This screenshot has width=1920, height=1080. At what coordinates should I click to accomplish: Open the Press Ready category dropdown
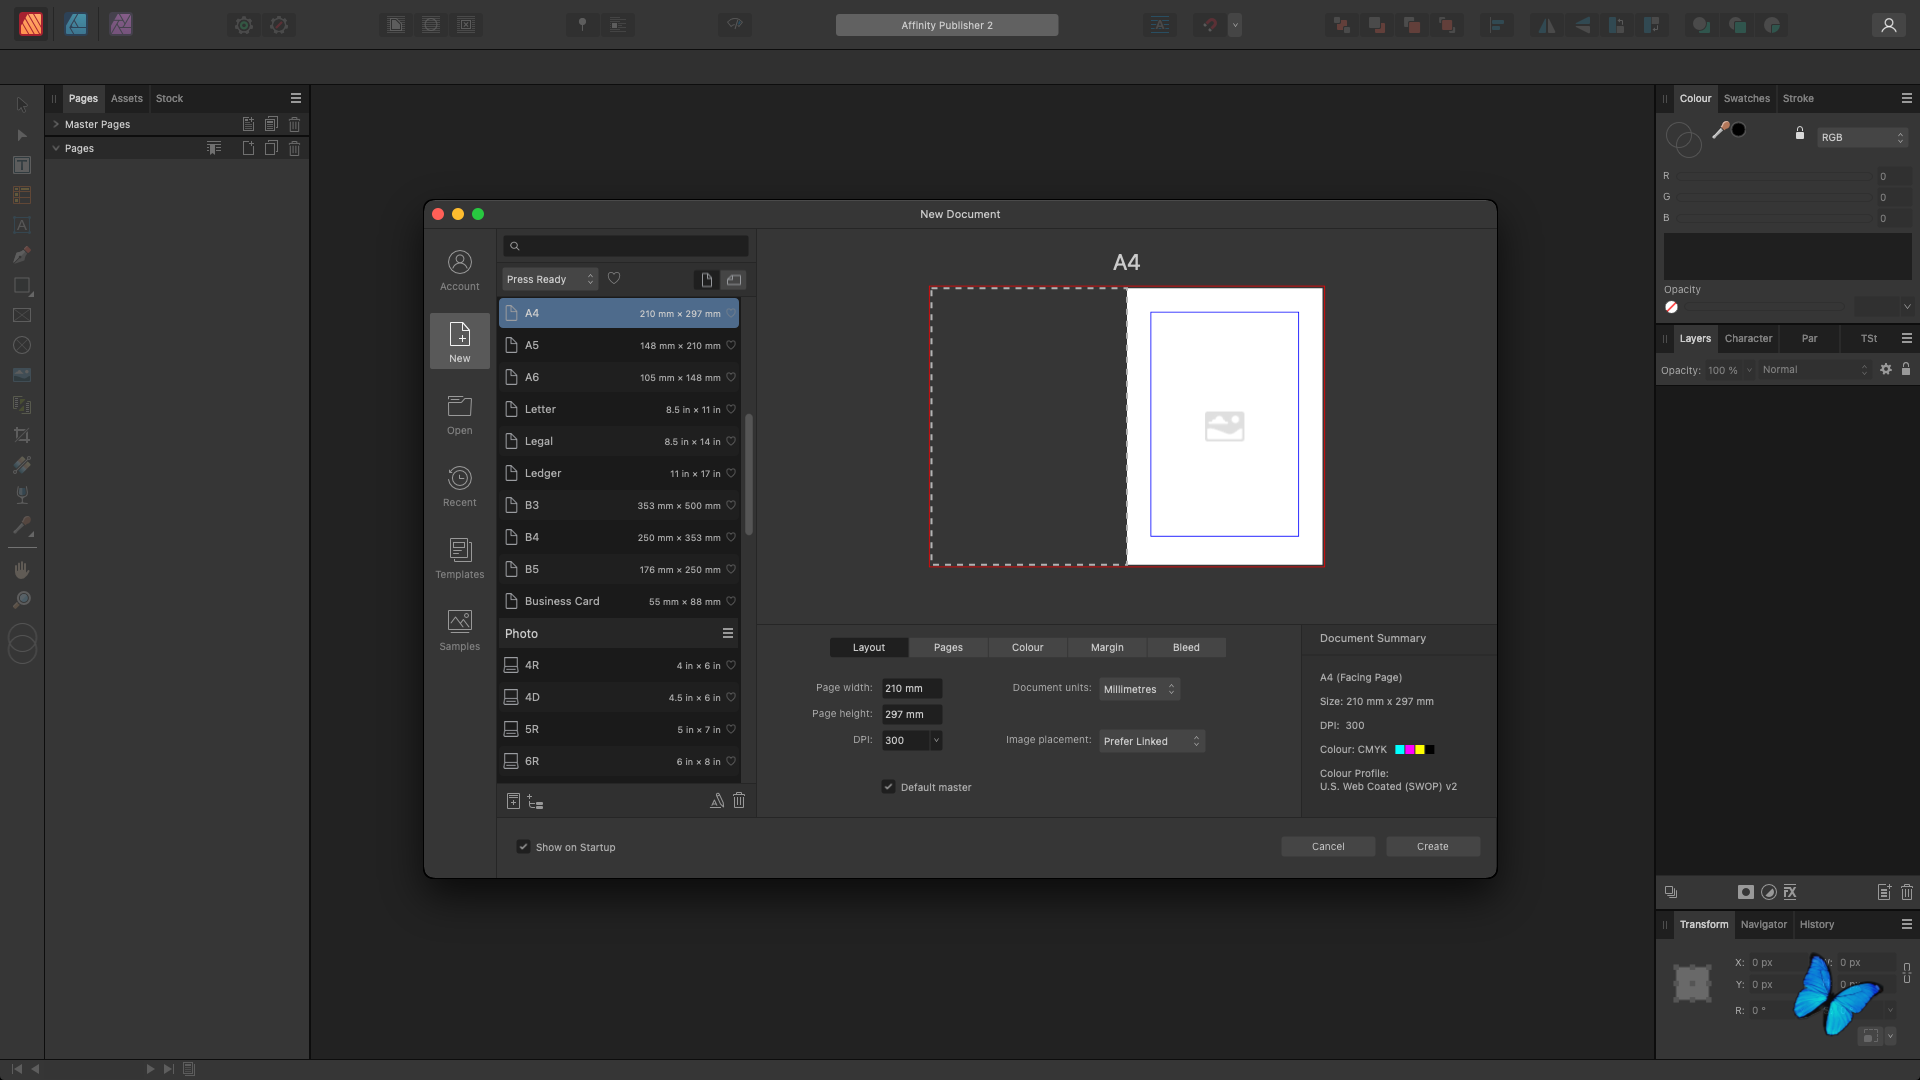(x=550, y=279)
